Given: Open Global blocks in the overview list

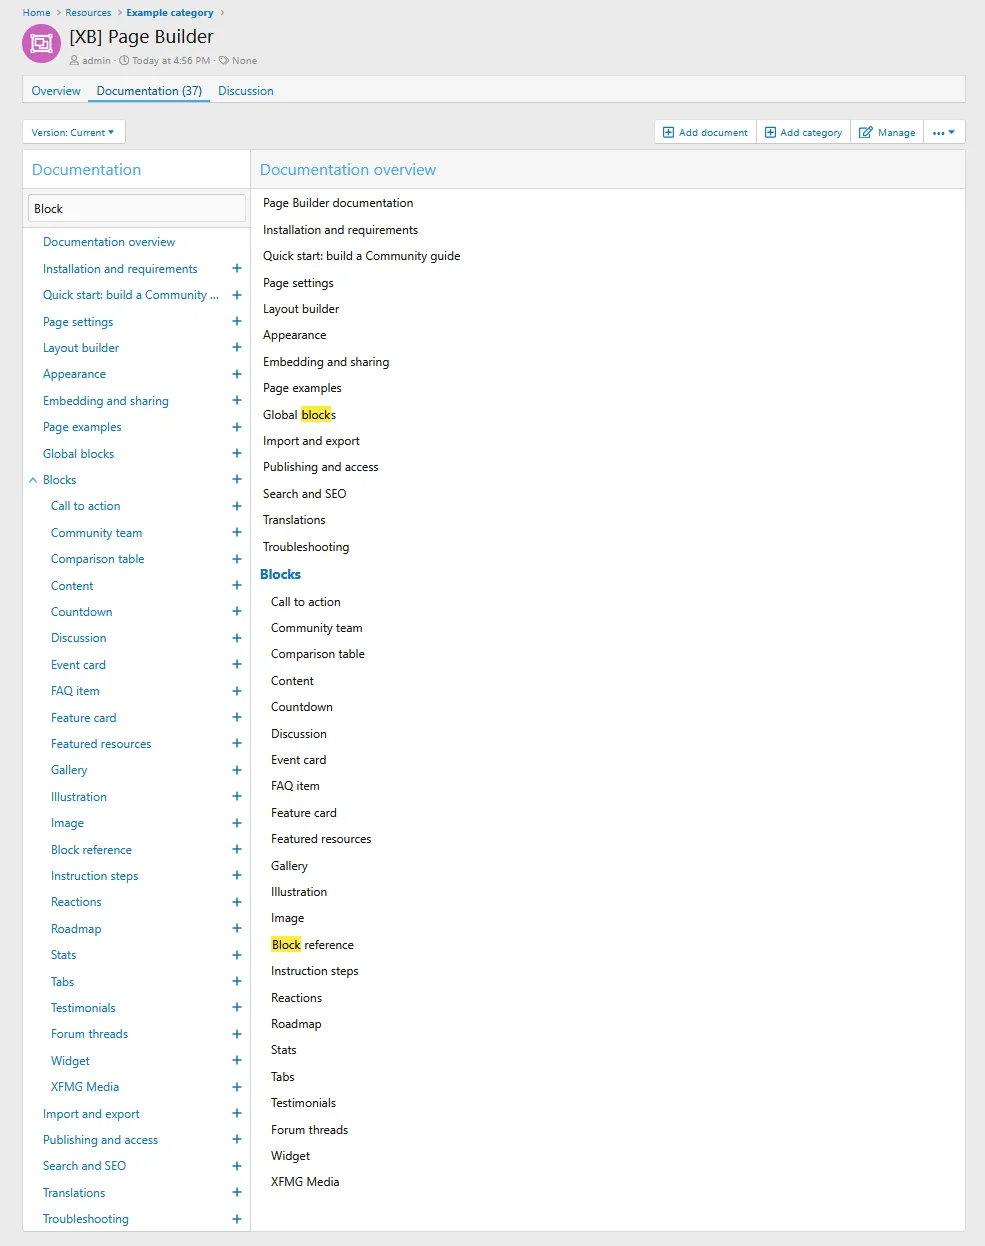Looking at the screenshot, I should tap(299, 415).
